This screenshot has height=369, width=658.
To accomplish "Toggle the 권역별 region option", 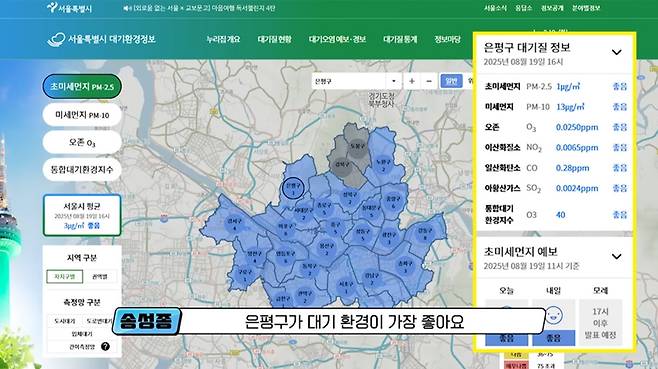I will [x=99, y=277].
